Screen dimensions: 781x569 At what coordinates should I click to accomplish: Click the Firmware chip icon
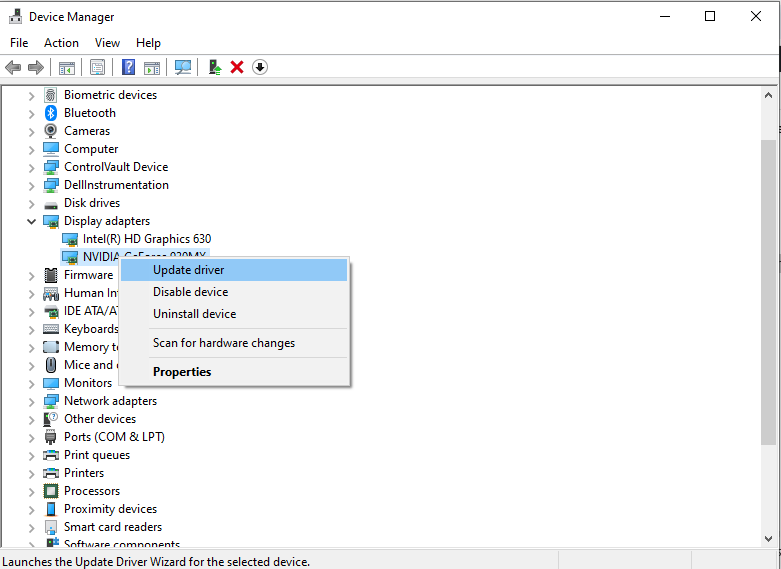pyautogui.click(x=51, y=275)
